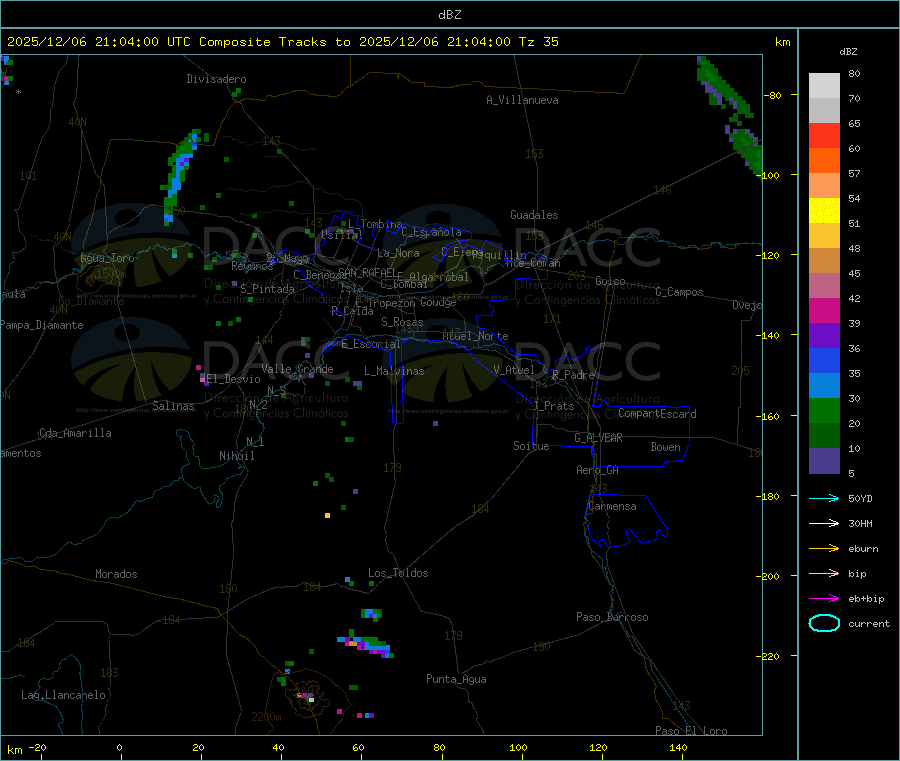
Task: Click the -200 km tick on right axis
Action: pyautogui.click(x=770, y=576)
